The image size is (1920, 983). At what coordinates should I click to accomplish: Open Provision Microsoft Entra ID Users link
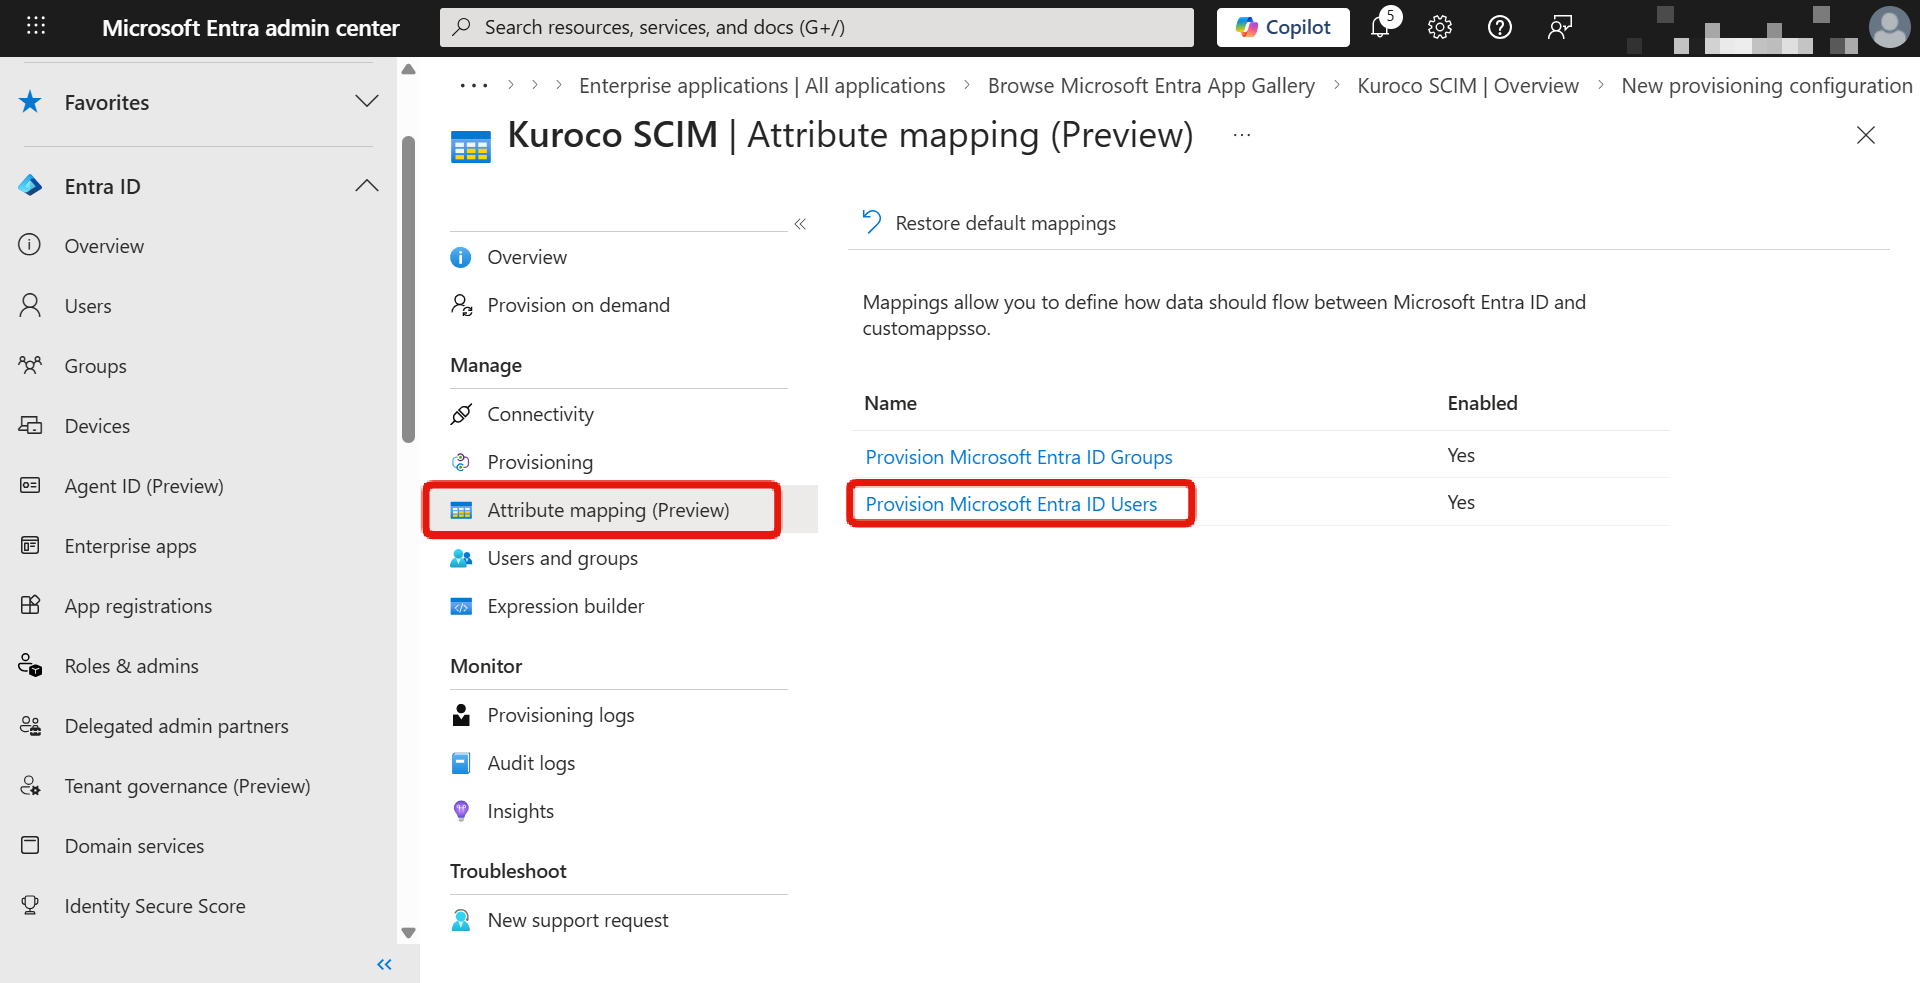[x=1011, y=504]
